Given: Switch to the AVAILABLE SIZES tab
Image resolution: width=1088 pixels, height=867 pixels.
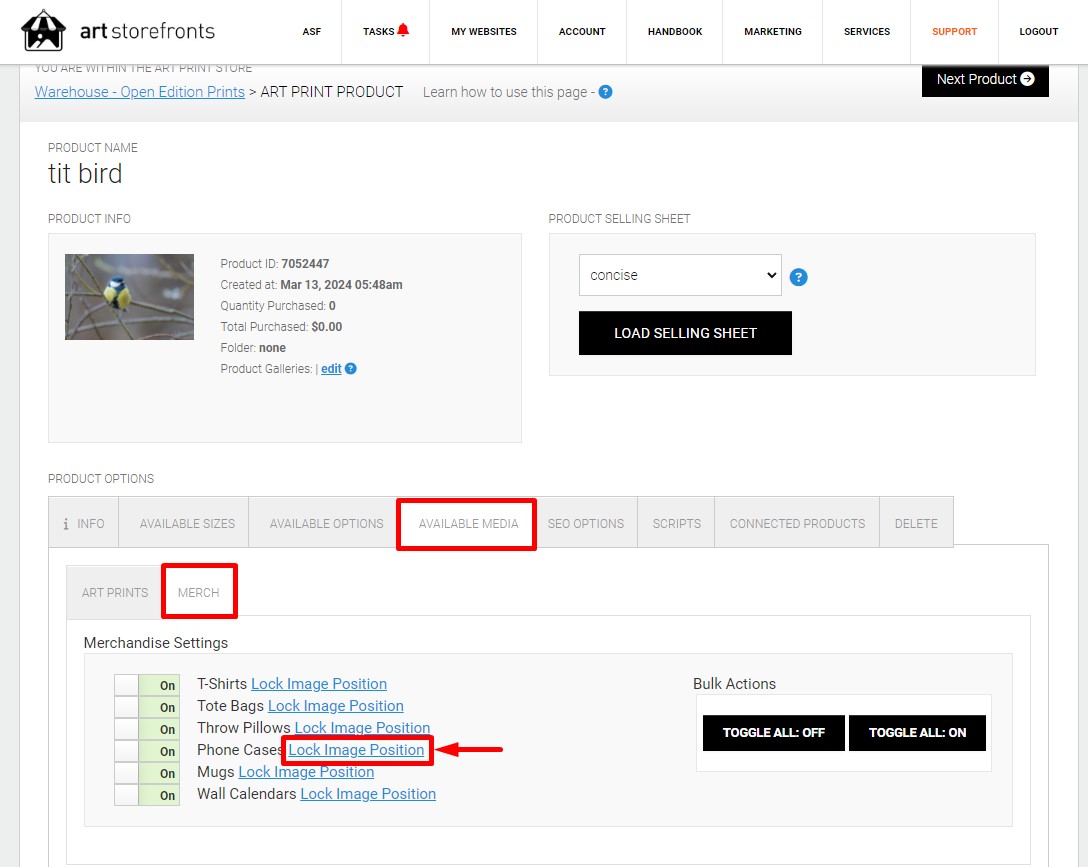Looking at the screenshot, I should (x=187, y=524).
